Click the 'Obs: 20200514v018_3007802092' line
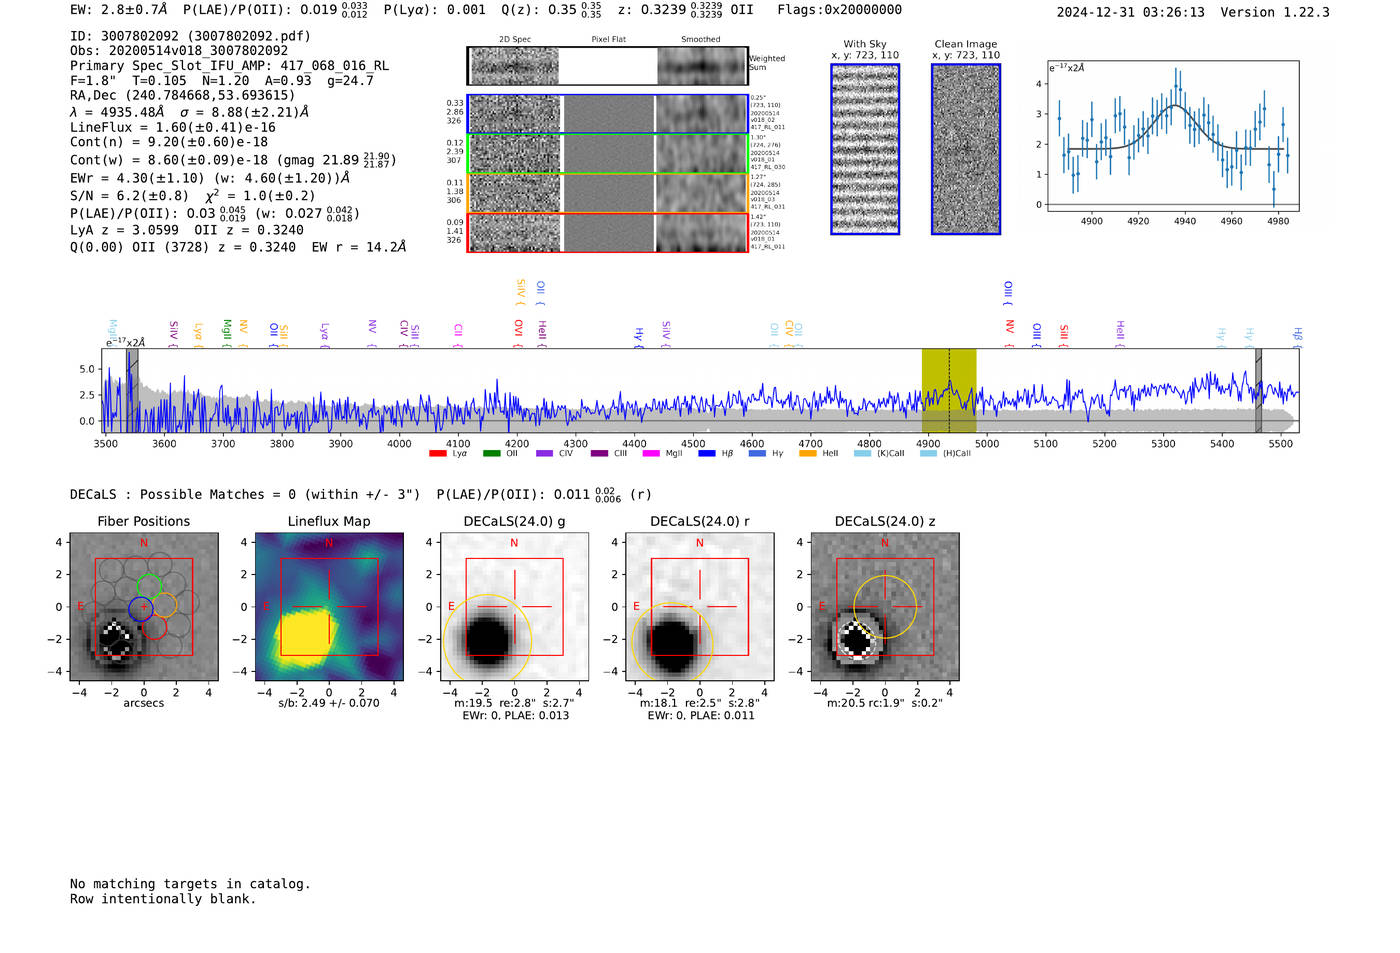 tap(179, 51)
